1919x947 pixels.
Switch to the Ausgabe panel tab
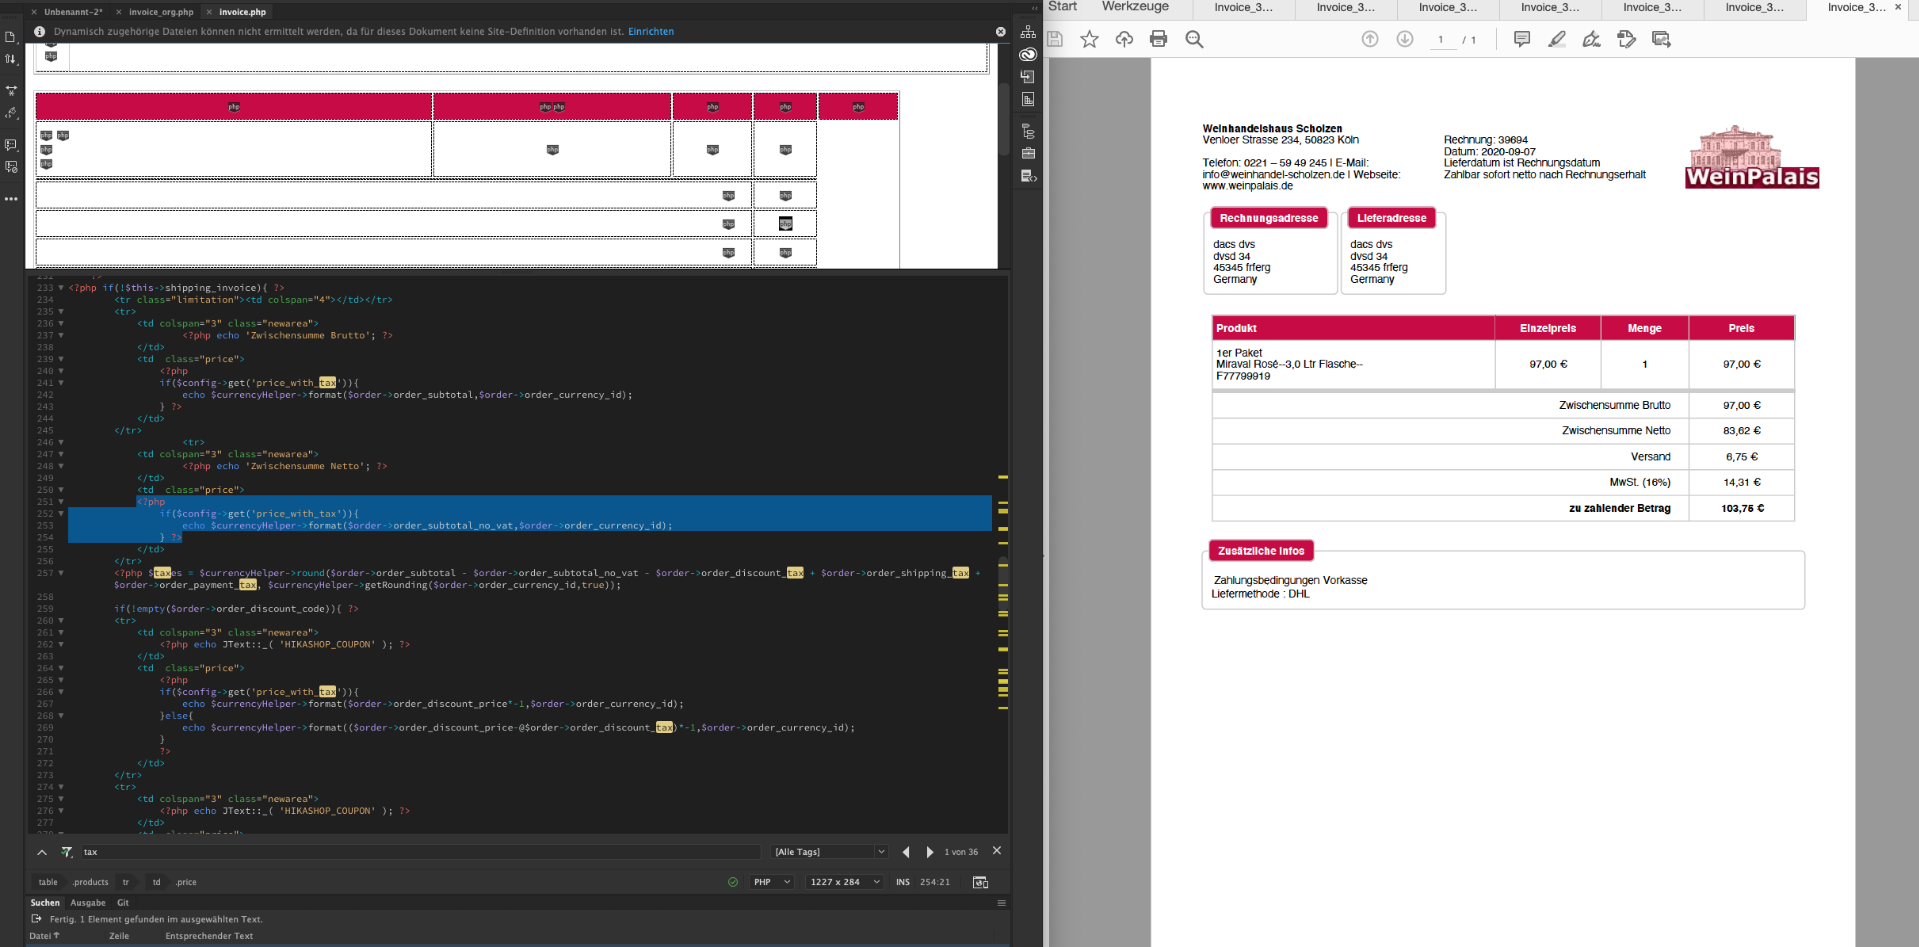[x=88, y=903]
